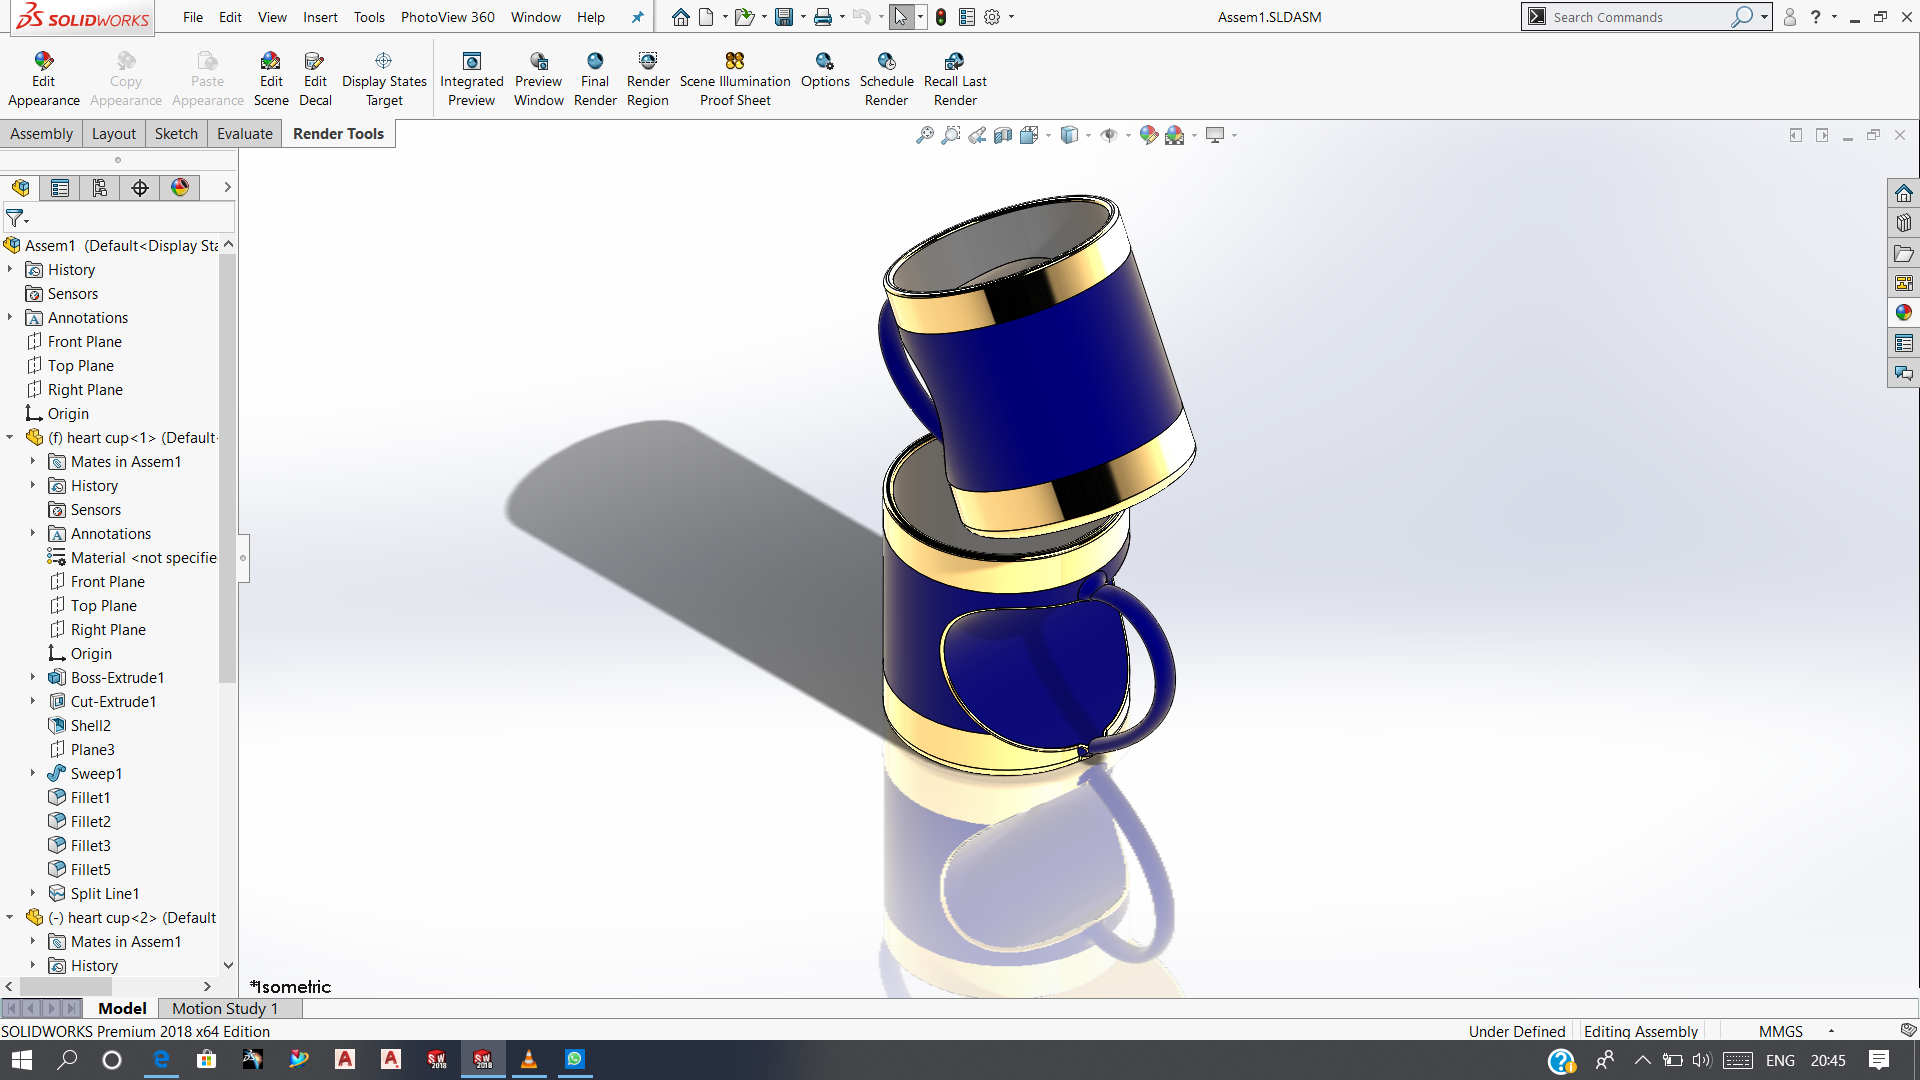Switch to the Assembly tab
The width and height of the screenshot is (1920, 1080).
coord(41,134)
